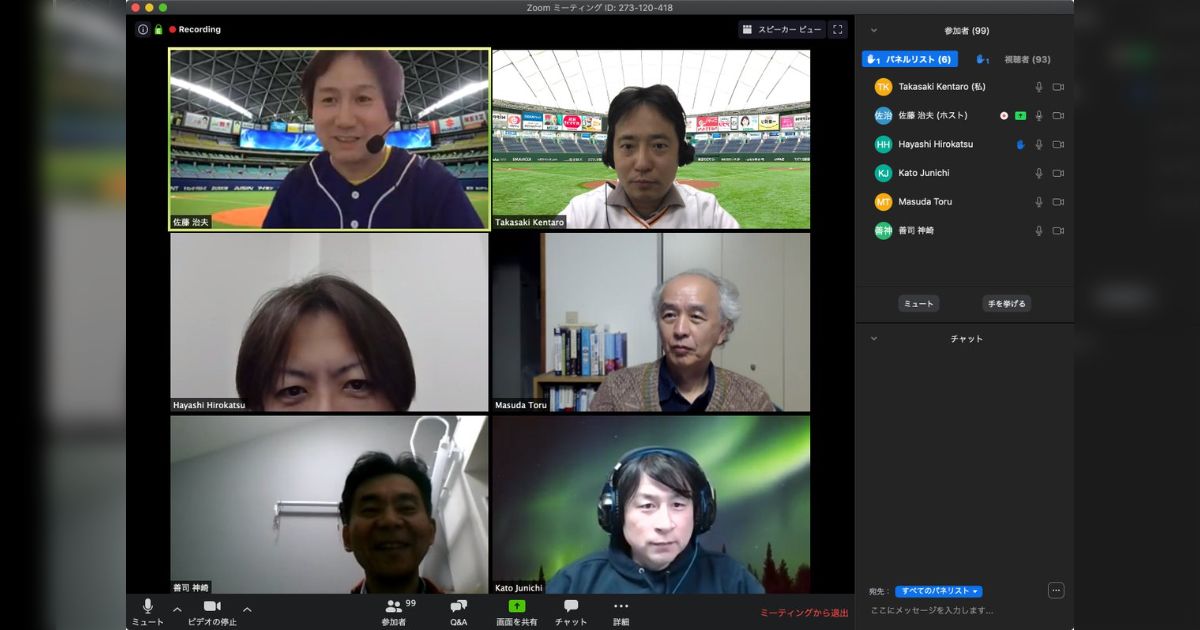This screenshot has height=630, width=1200.
Task: Open the 詳細 (more options) icon
Action: 620,605
